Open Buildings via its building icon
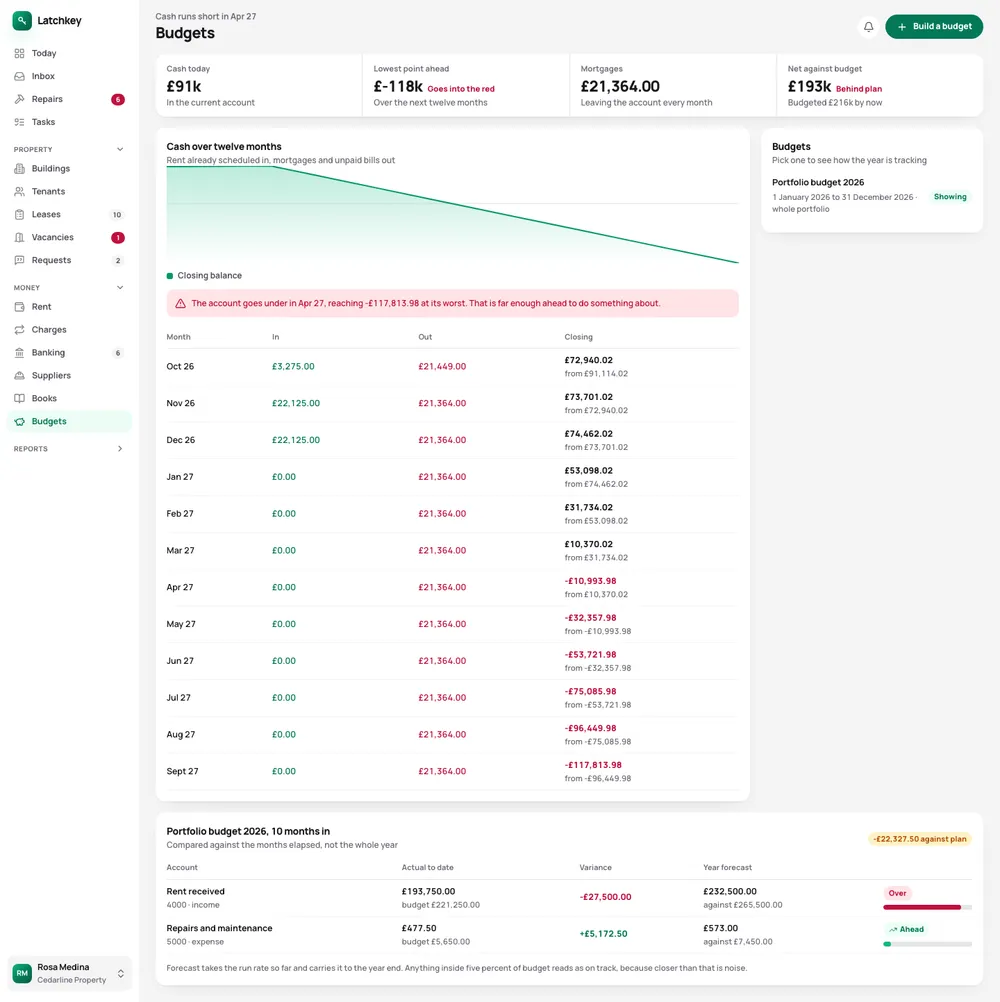Screen dimensions: 1000x1002 pyautogui.click(x=20, y=169)
